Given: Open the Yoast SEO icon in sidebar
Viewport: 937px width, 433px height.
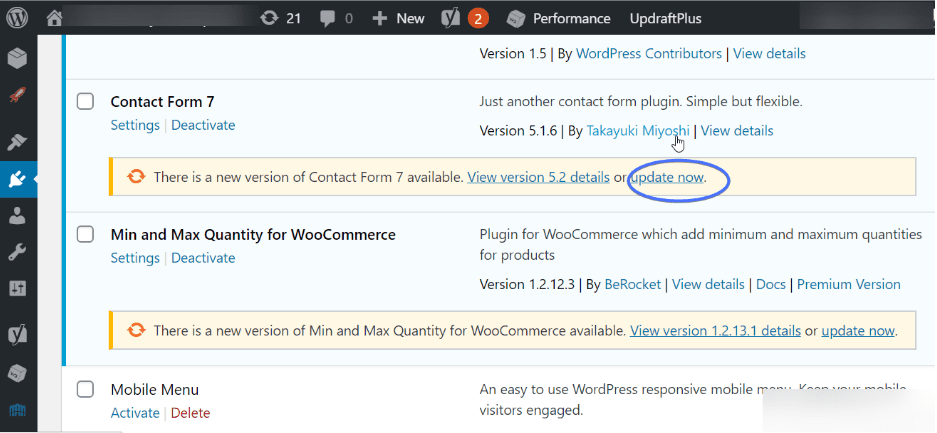Looking at the screenshot, I should [x=18, y=336].
